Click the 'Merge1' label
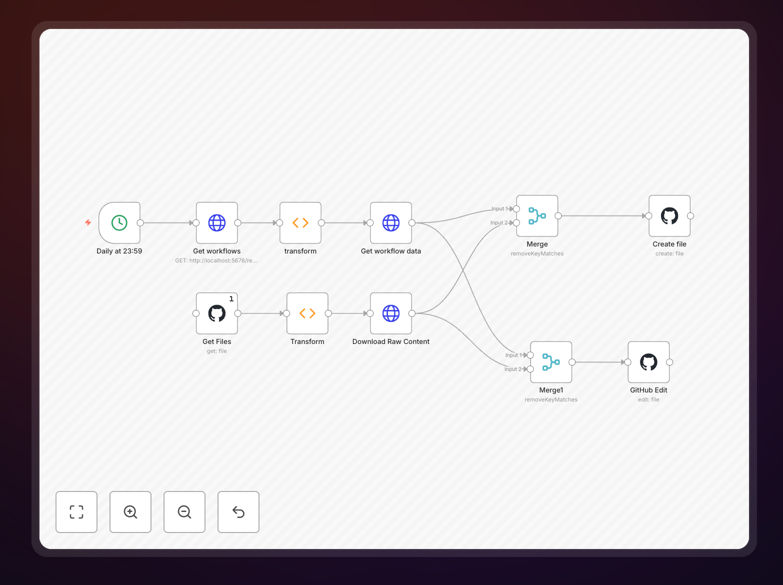The image size is (783, 585). click(x=551, y=390)
